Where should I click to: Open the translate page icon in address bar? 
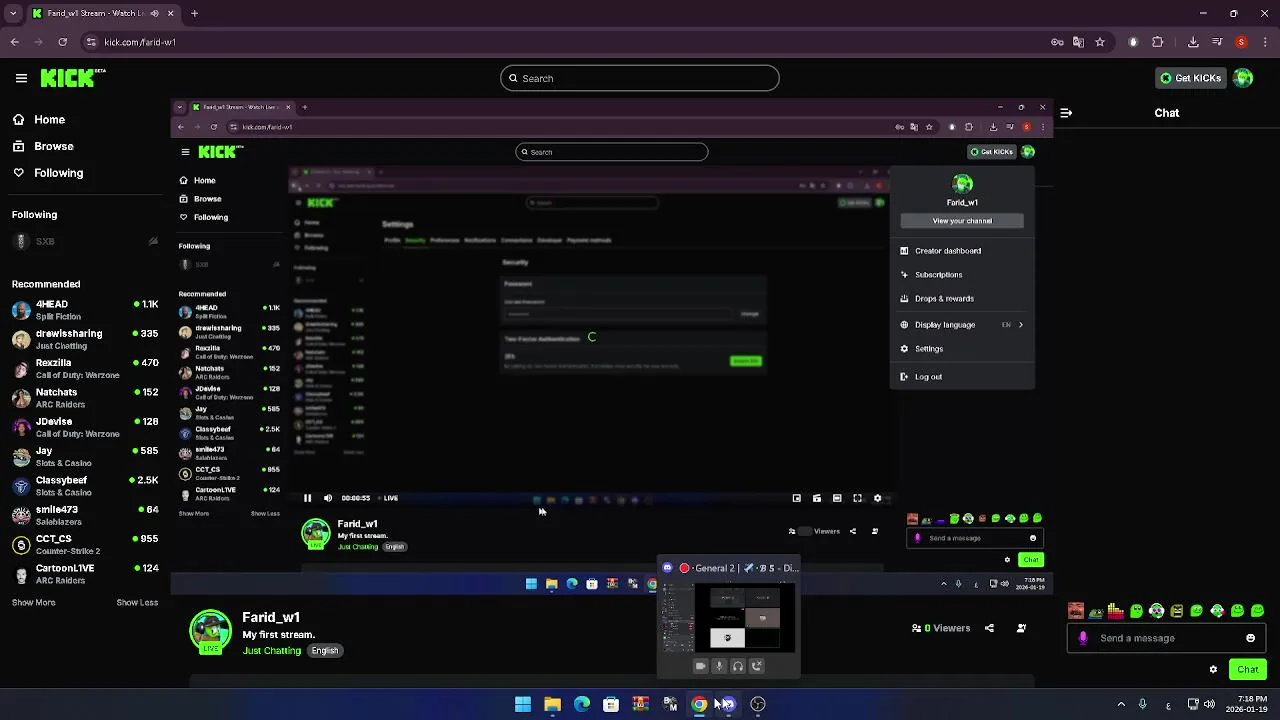[x=1078, y=42]
